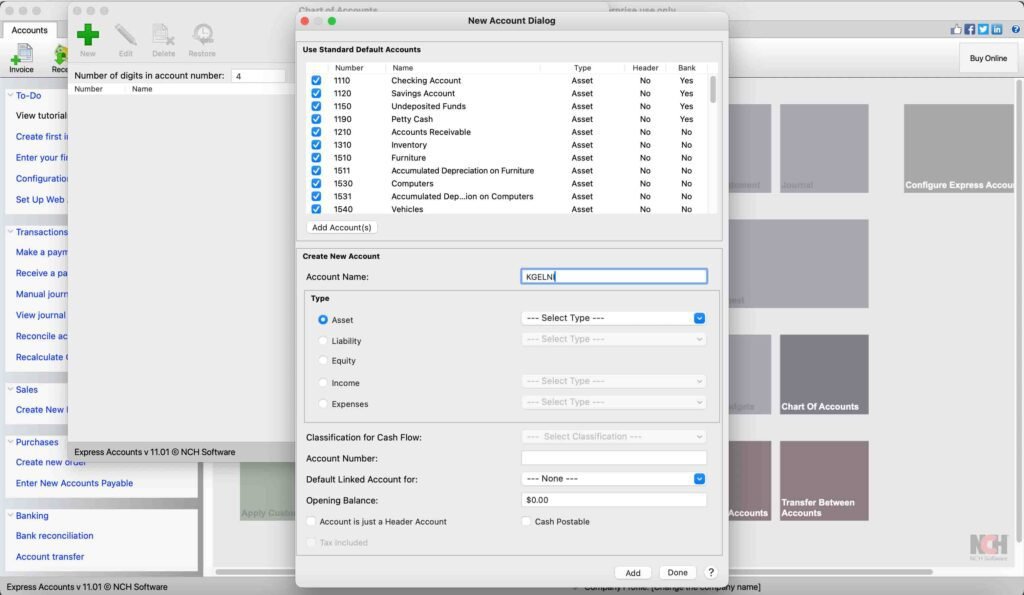
Task: Tick the Cash Postable checkbox
Action: [526, 522]
